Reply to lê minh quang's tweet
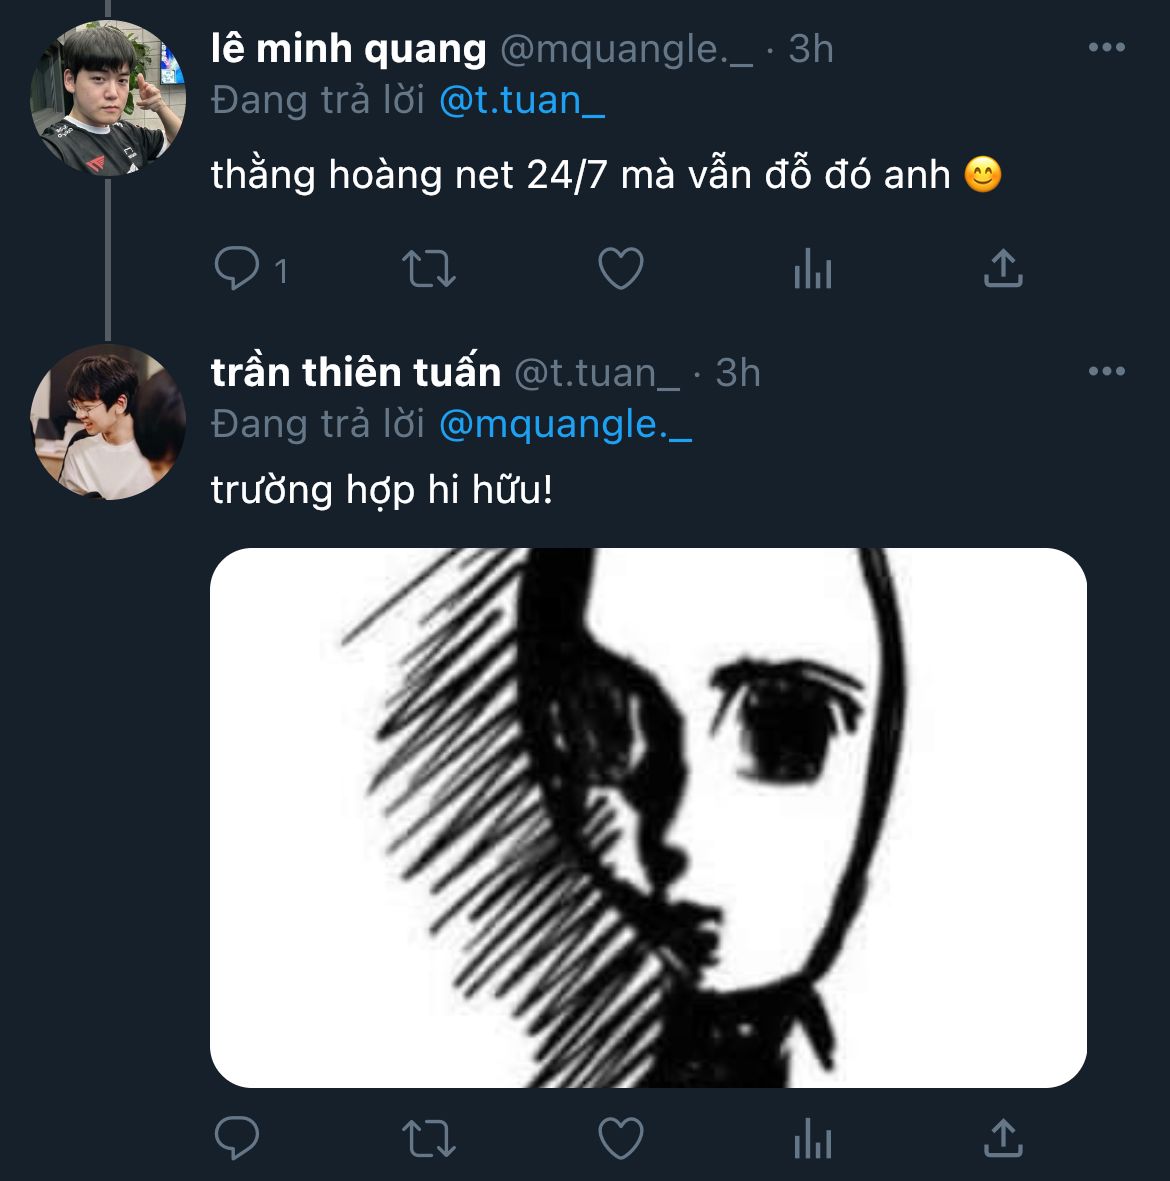Viewport: 1170px width, 1181px height. click(x=238, y=269)
